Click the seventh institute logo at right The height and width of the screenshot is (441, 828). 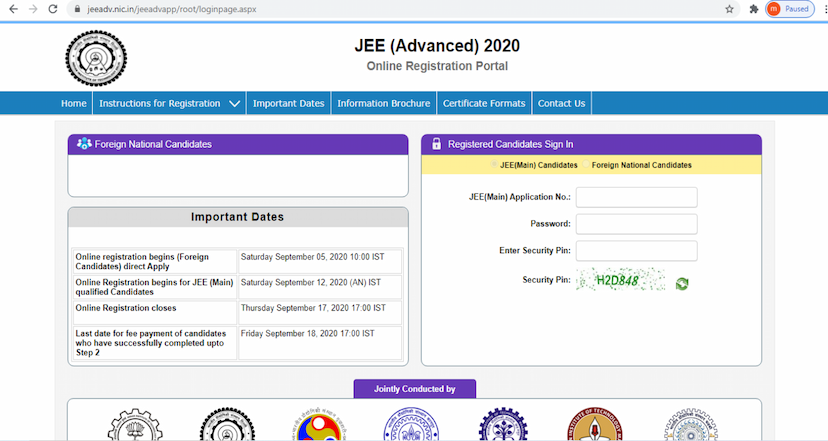(x=691, y=425)
